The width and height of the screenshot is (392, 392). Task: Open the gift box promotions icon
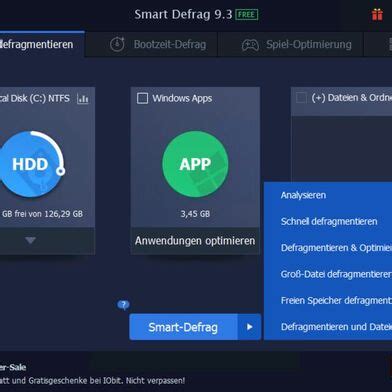[x=377, y=15]
